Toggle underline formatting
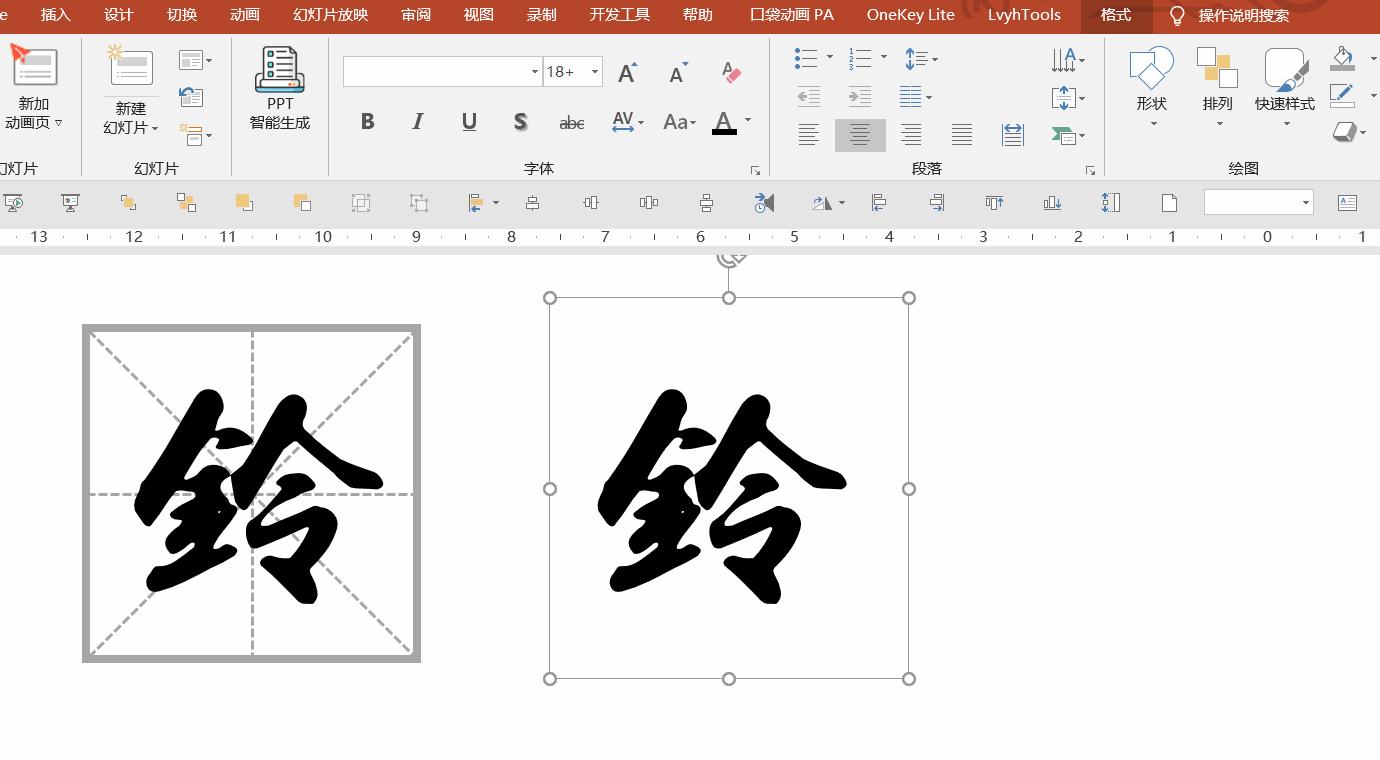This screenshot has height=760, width=1380. coord(468,121)
